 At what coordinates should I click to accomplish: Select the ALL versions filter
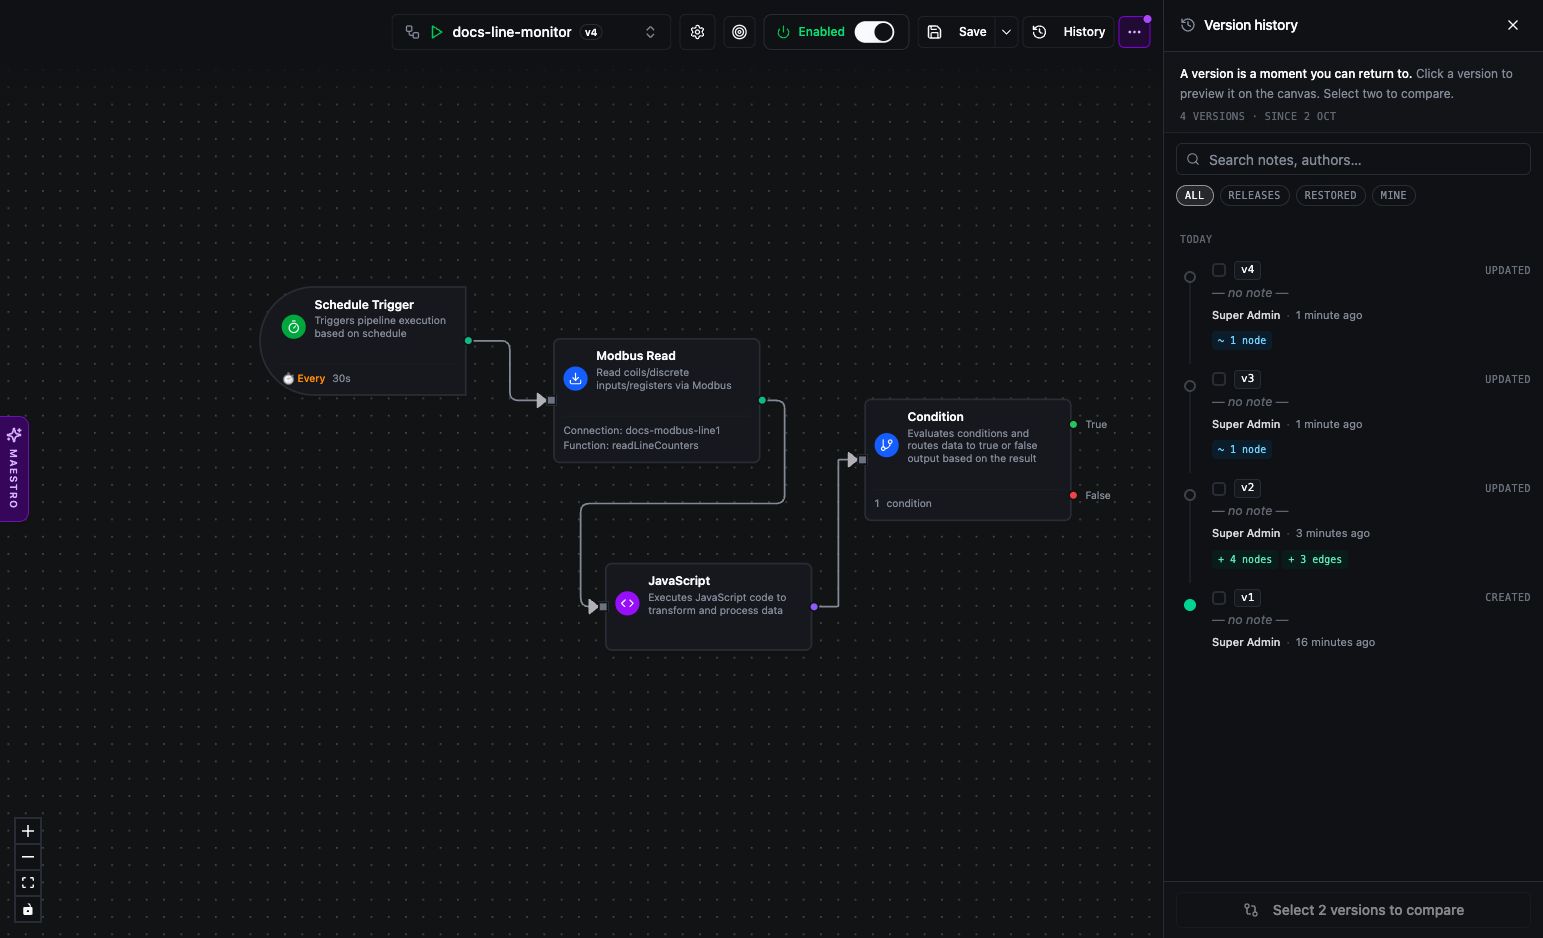click(x=1195, y=196)
